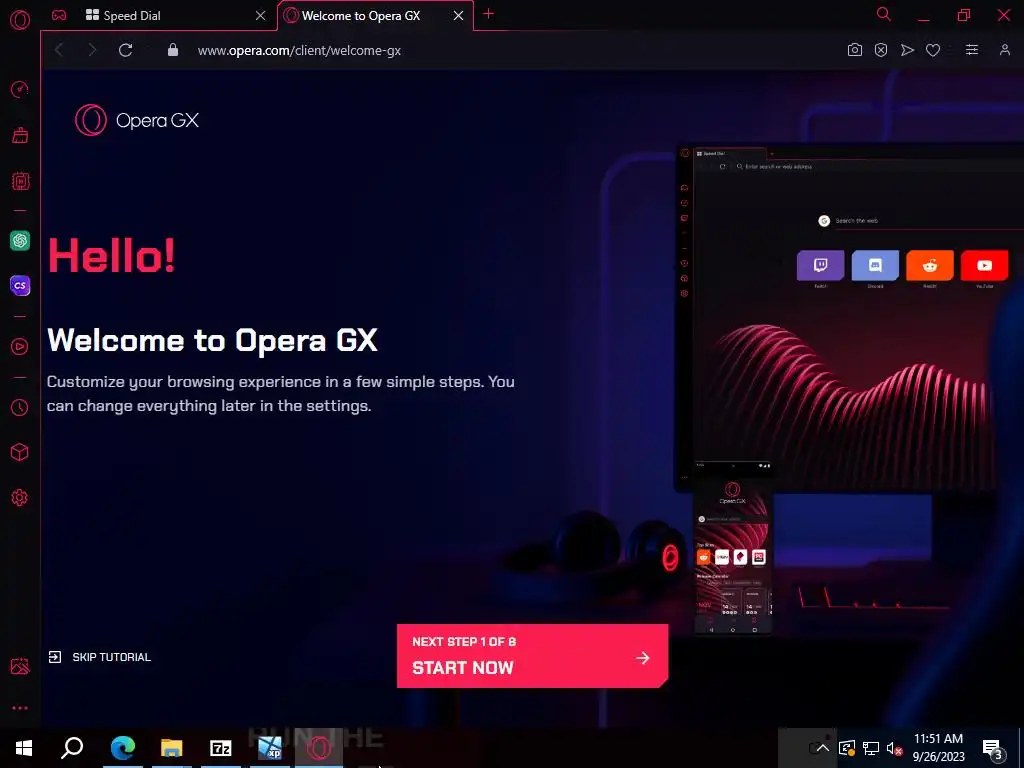Image resolution: width=1024 pixels, height=768 pixels.
Task: Open sidebar three-dots more options
Action: pos(20,708)
